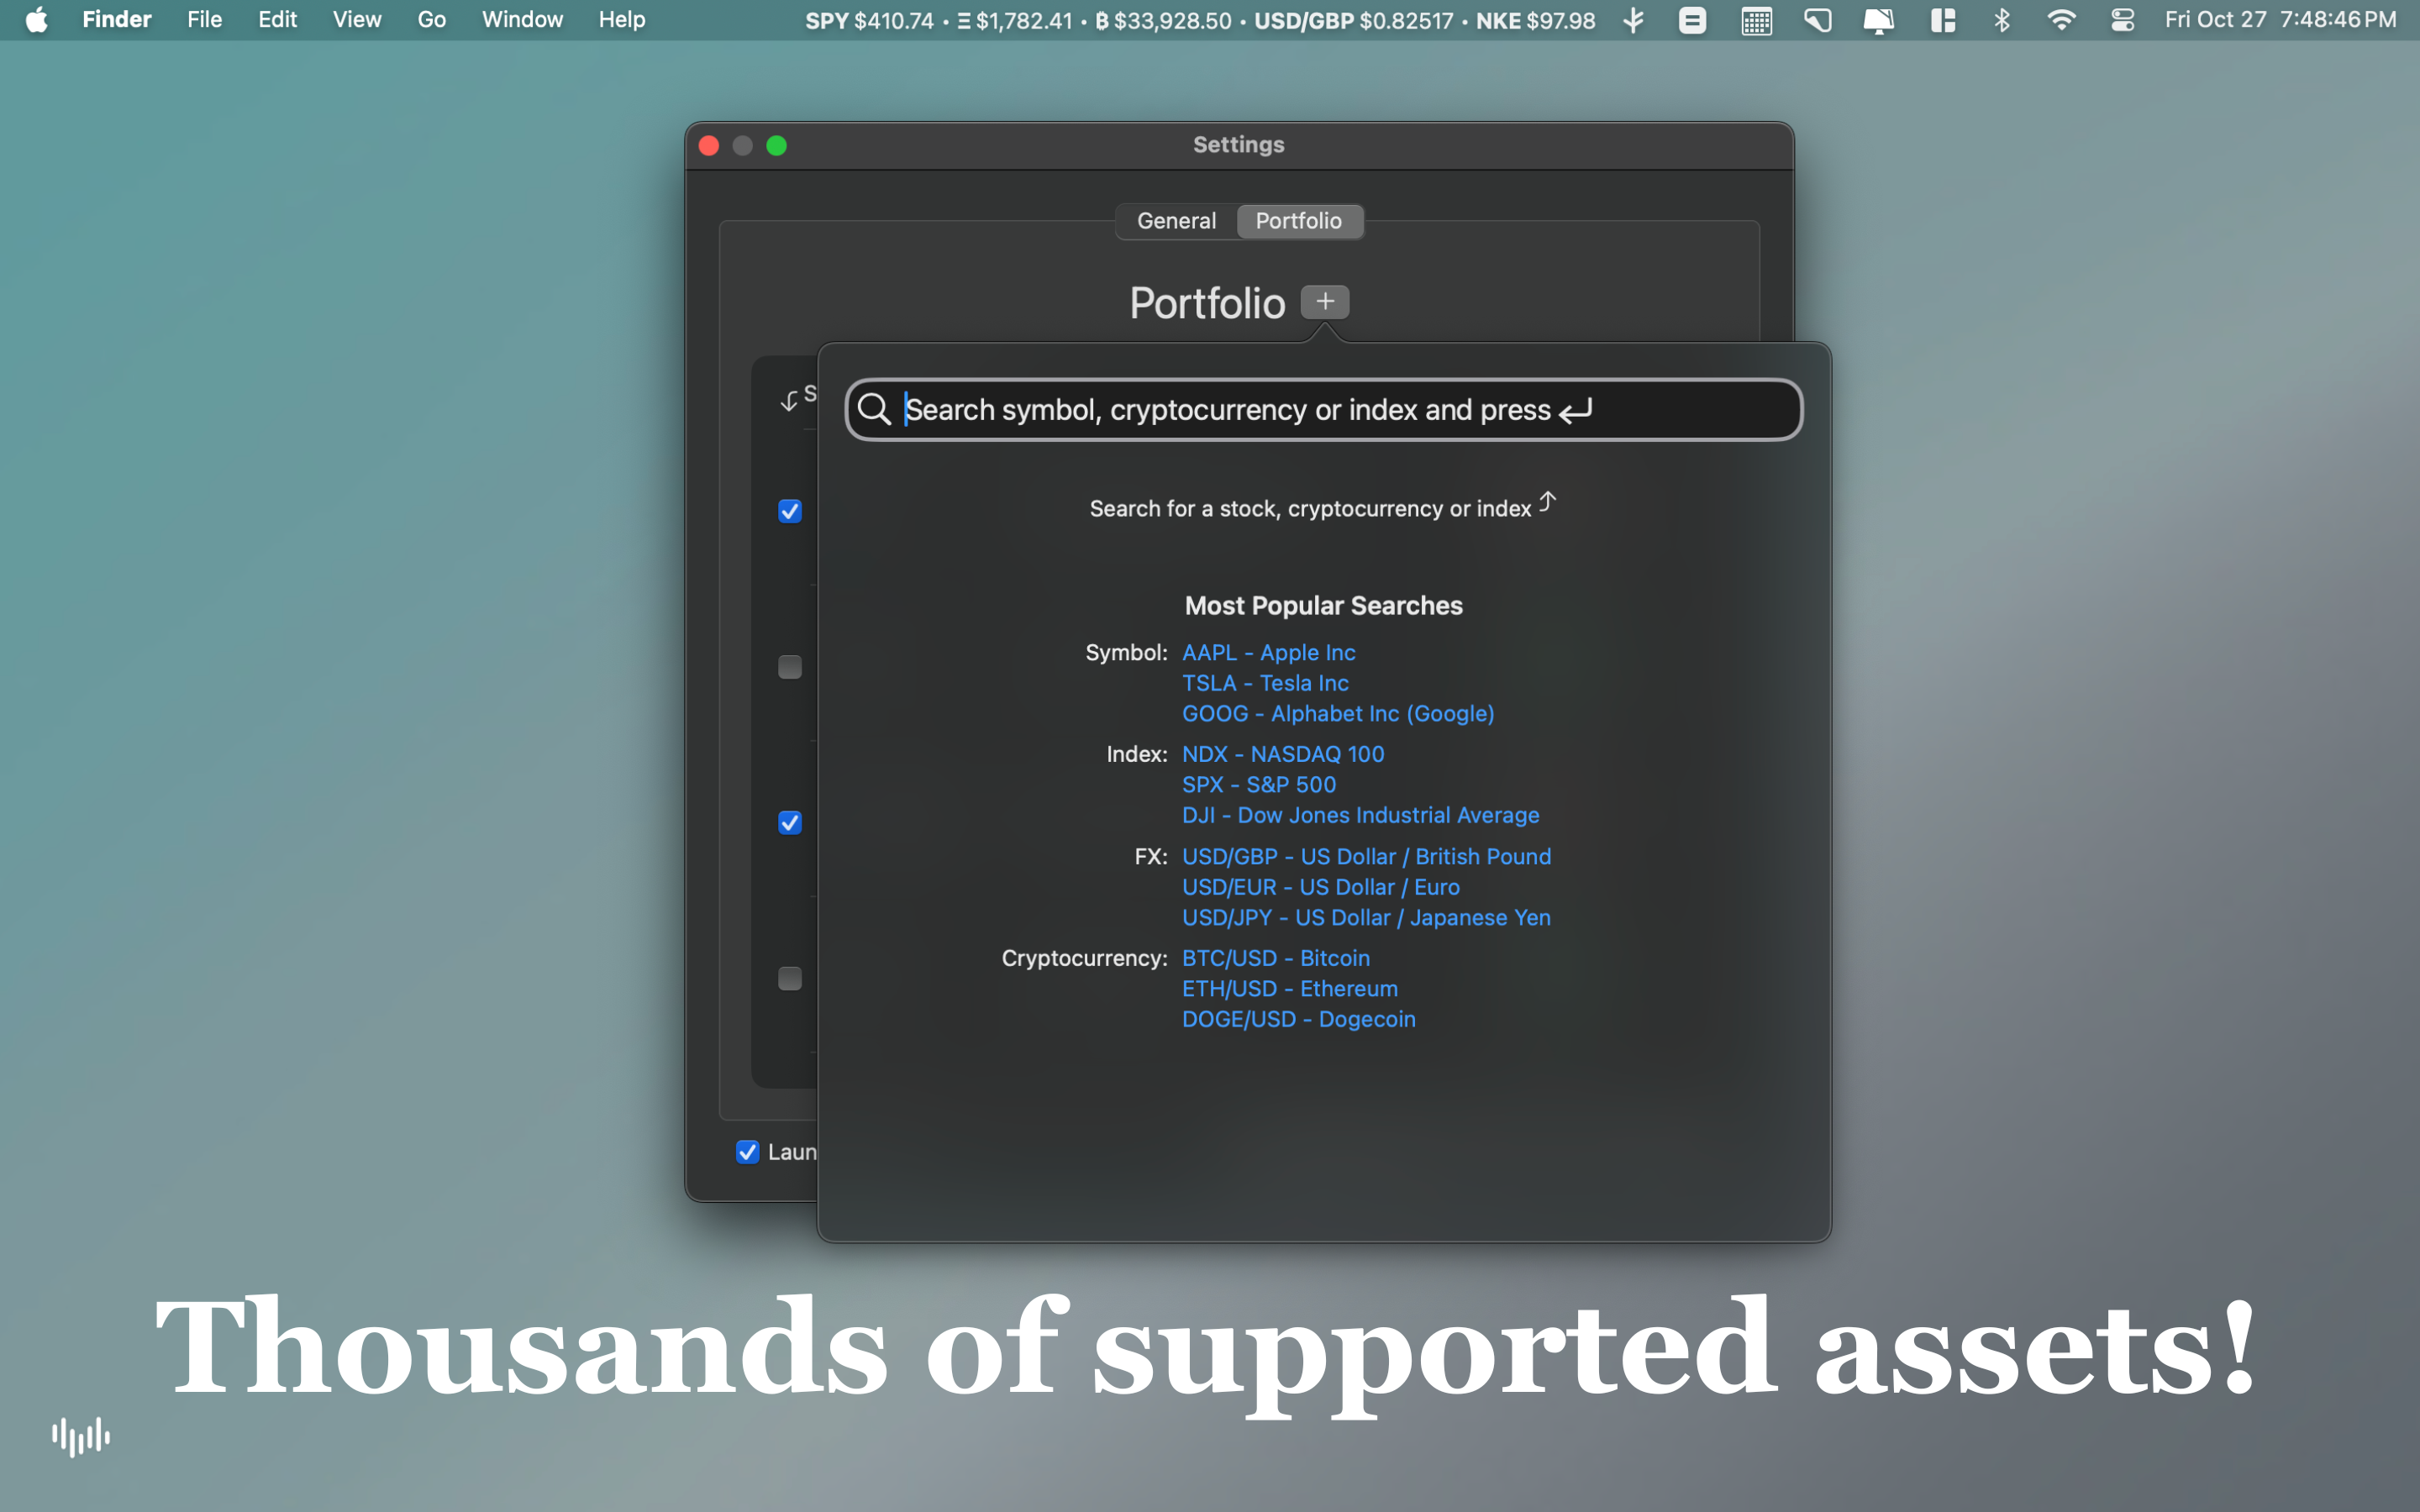Click the NKE $97.98 ticker item
This screenshot has width=2420, height=1512.
tap(1535, 20)
